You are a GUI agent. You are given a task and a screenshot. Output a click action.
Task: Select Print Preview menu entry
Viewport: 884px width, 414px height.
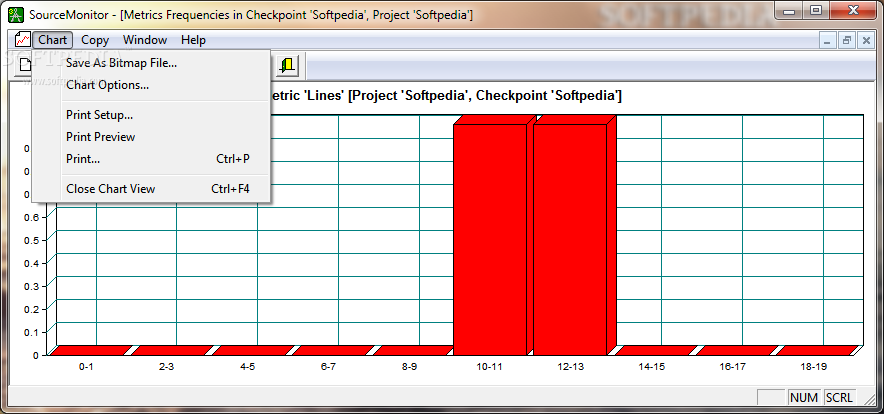151,137
